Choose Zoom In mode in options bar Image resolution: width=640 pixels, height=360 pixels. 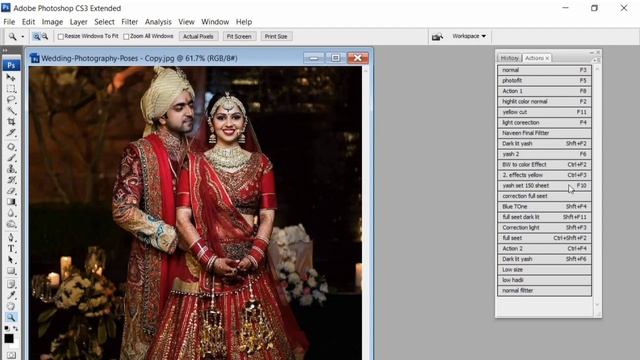pos(36,36)
